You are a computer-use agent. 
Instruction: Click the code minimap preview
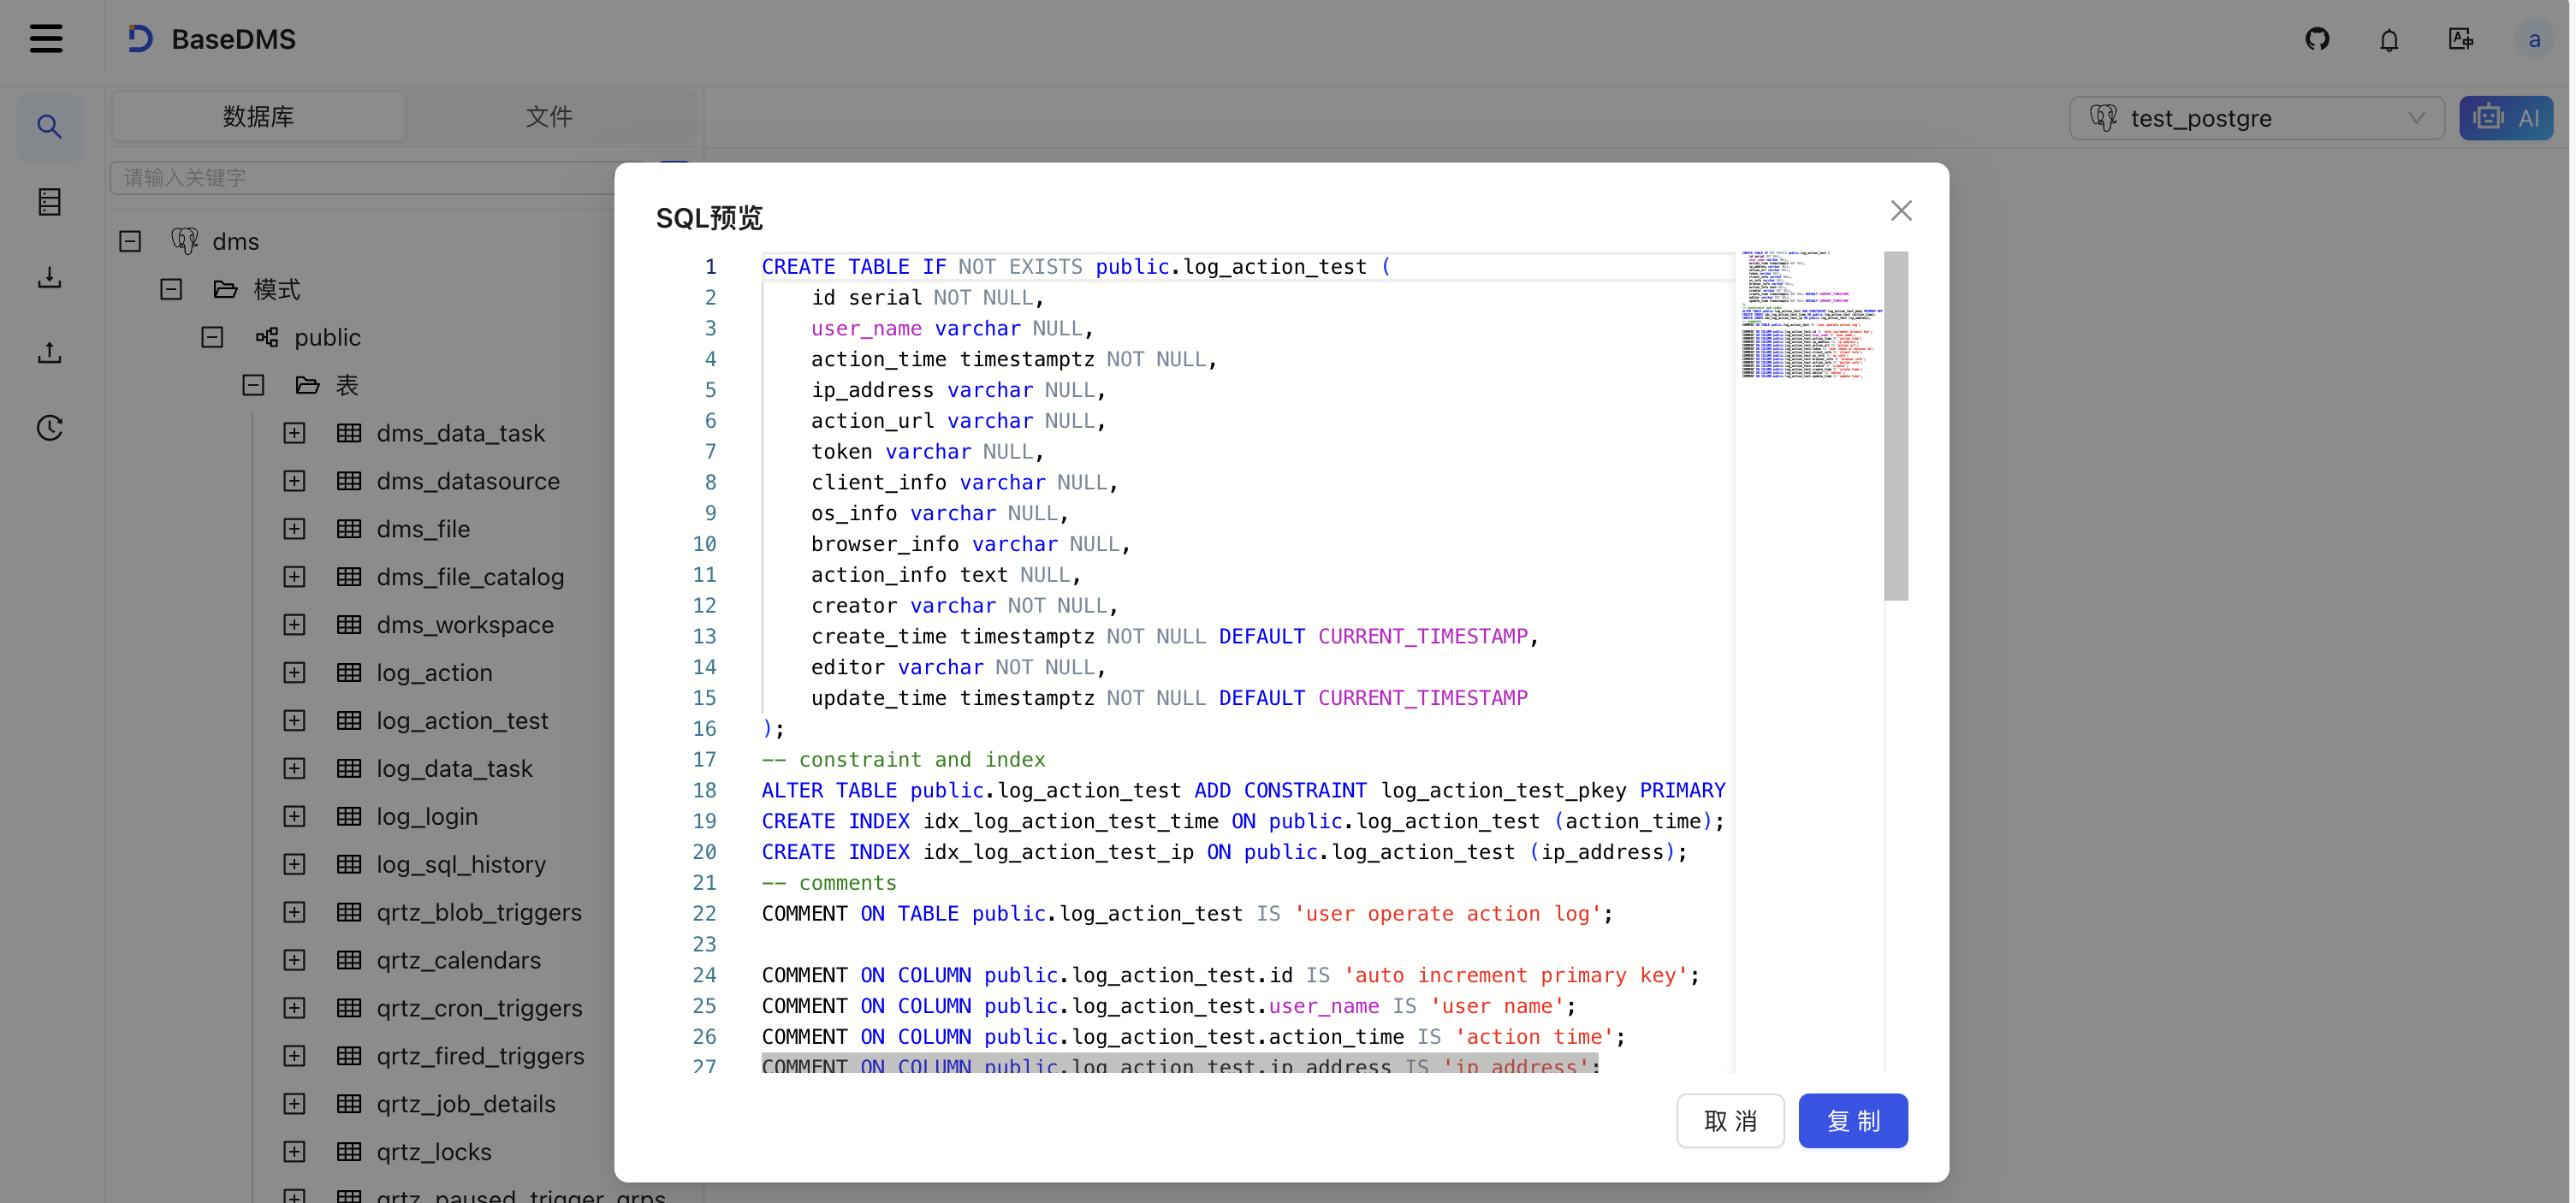click(x=1810, y=315)
